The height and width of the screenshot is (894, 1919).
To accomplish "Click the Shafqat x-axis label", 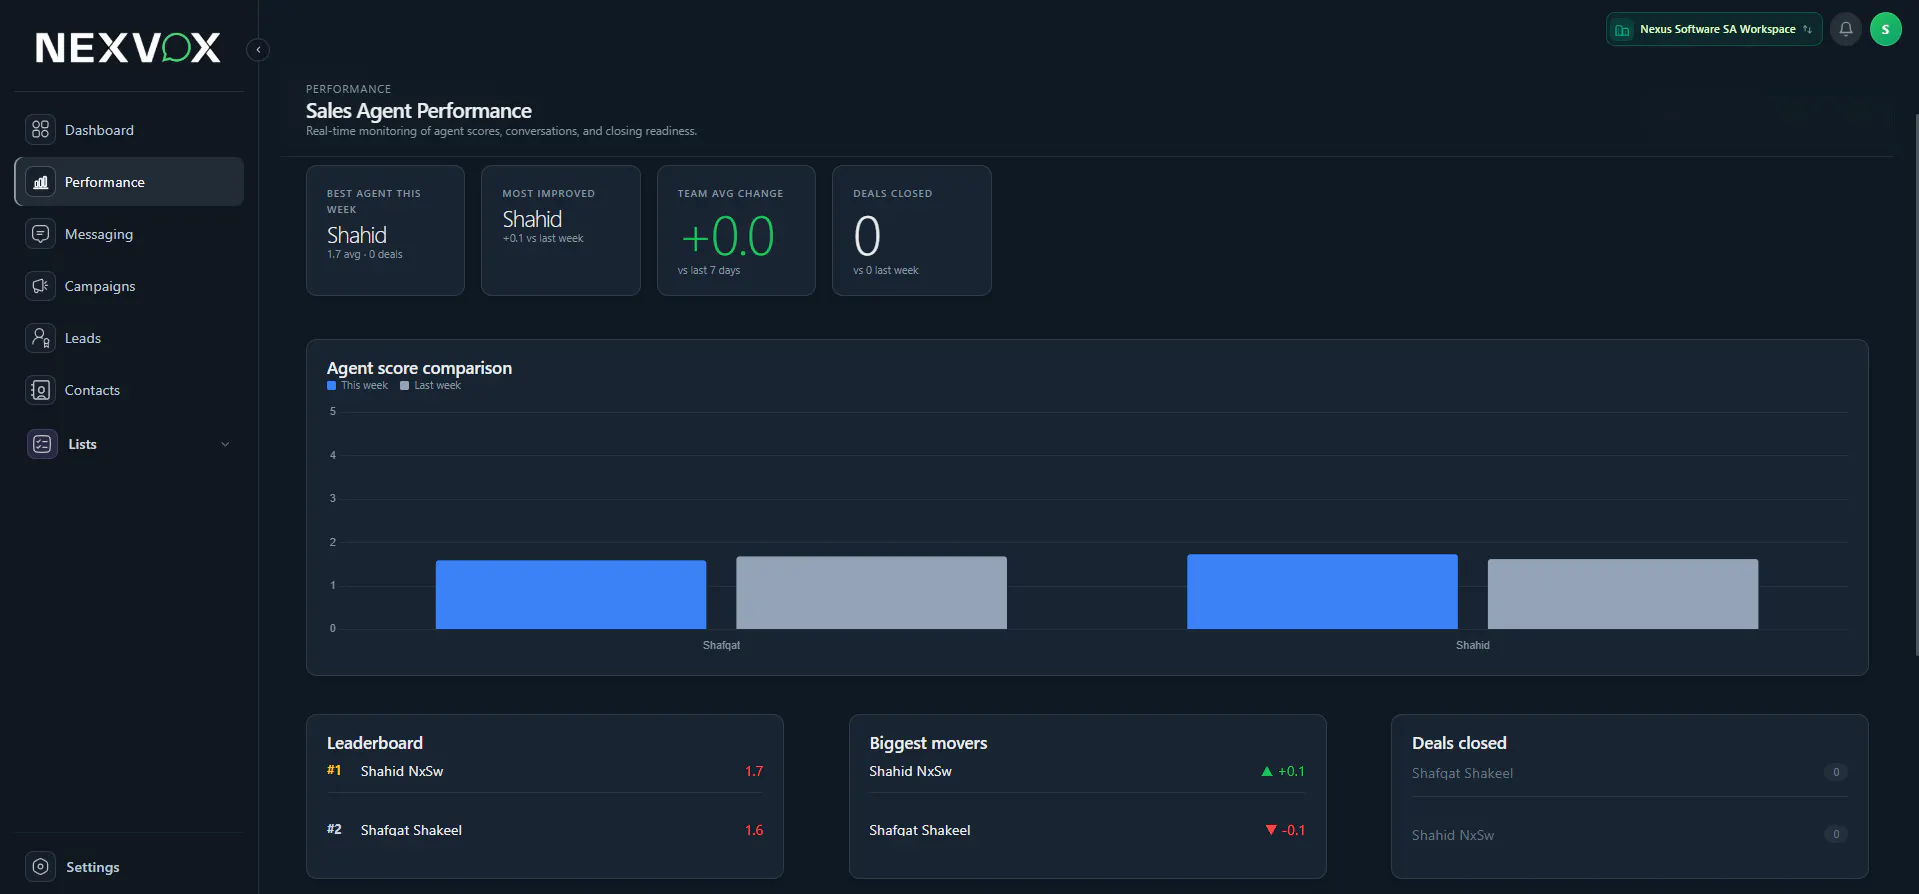I will [721, 645].
